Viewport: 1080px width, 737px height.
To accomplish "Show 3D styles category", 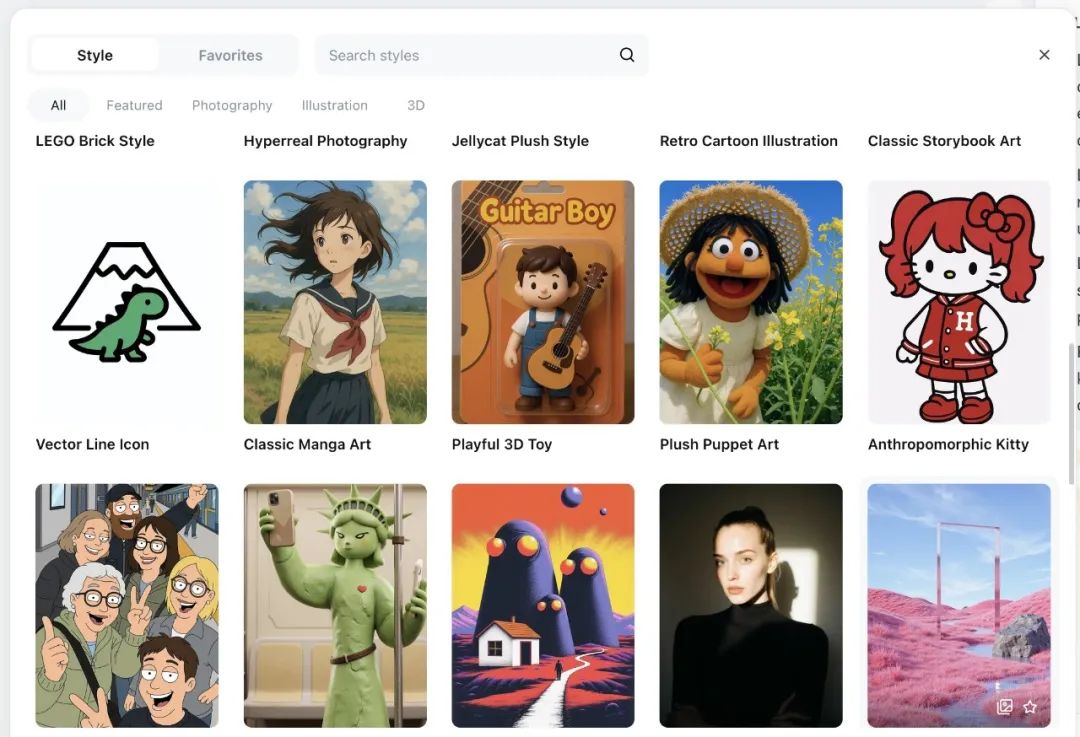I will [x=416, y=105].
